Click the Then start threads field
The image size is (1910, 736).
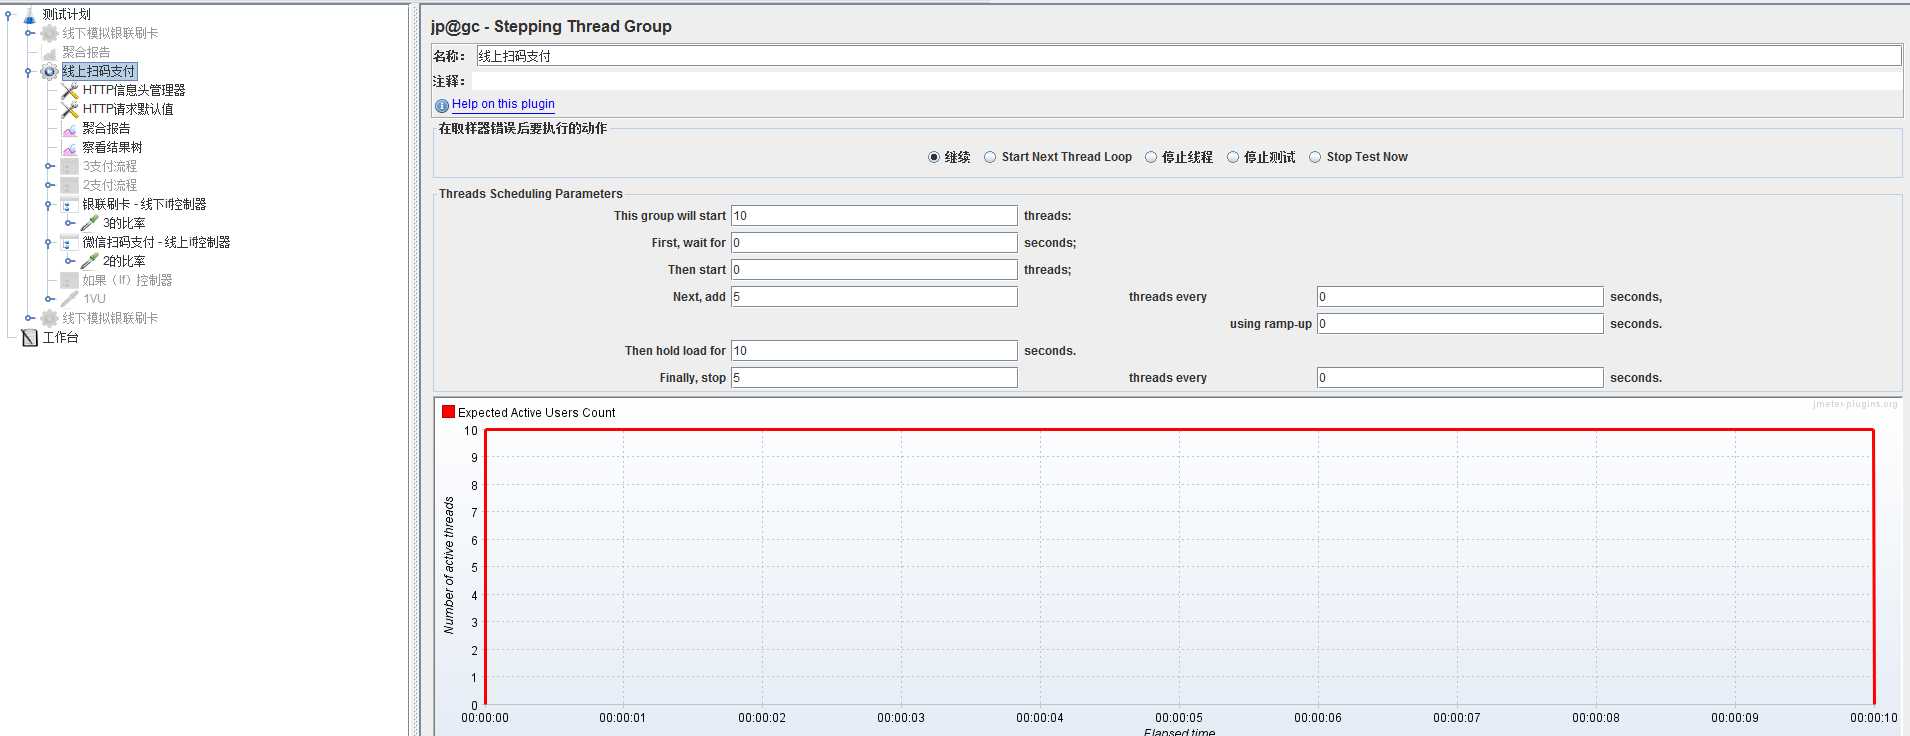pyautogui.click(x=874, y=270)
